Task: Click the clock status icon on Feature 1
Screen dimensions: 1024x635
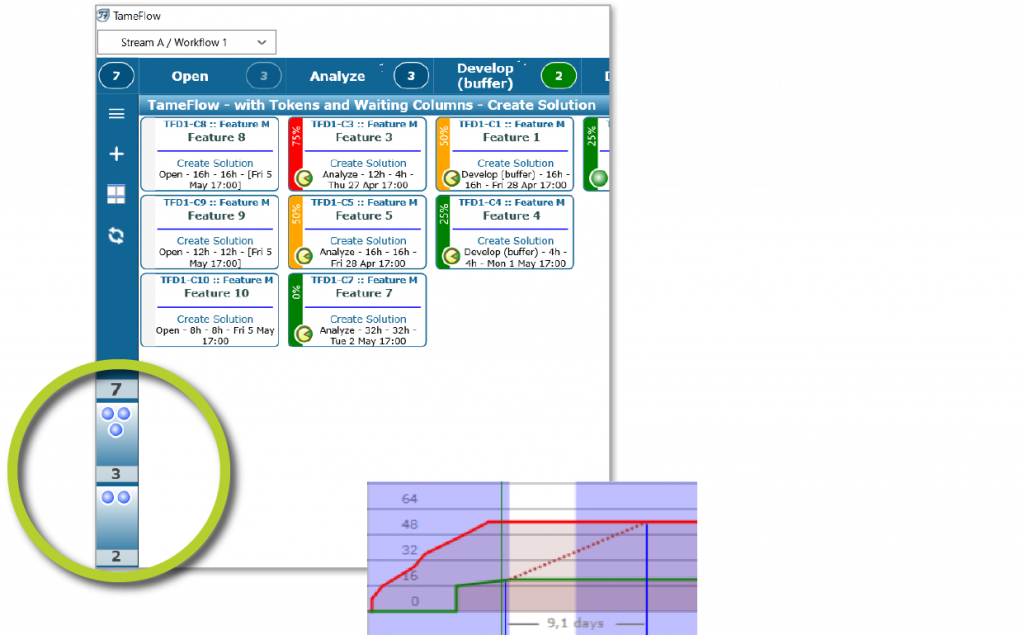Action: 451,178
